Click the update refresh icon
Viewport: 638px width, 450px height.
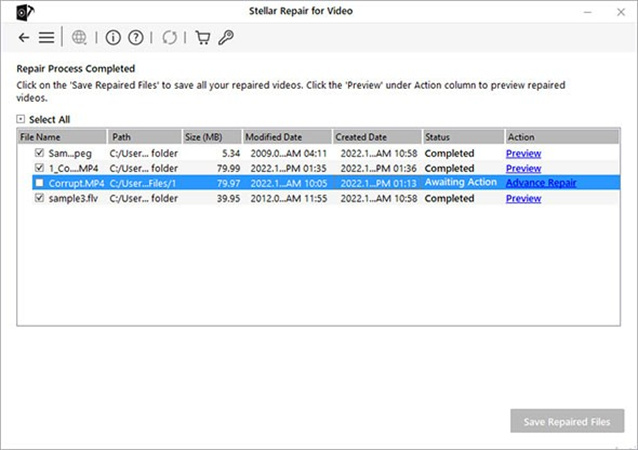pos(169,38)
